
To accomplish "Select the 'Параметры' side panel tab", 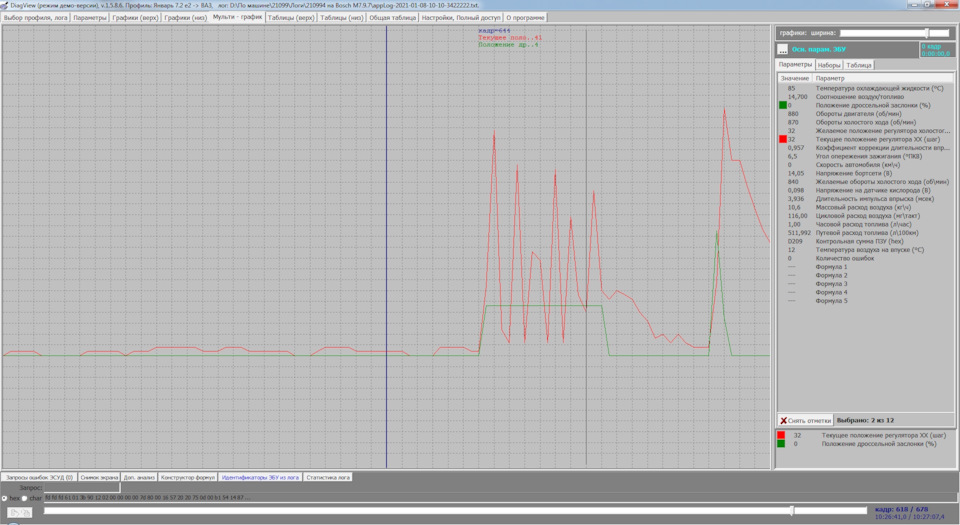I will (x=795, y=64).
